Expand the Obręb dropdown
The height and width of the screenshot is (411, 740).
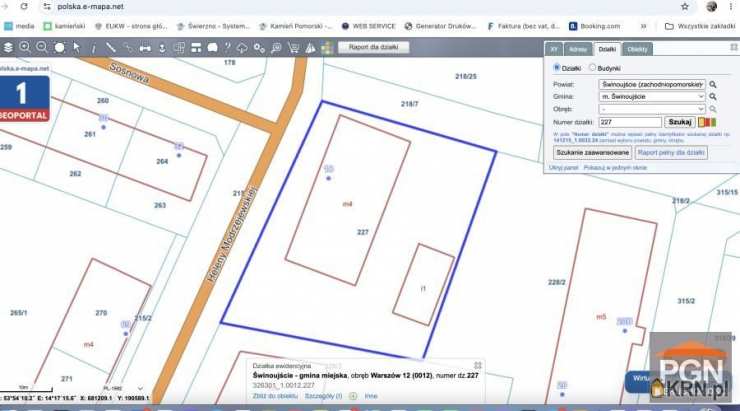coord(652,109)
